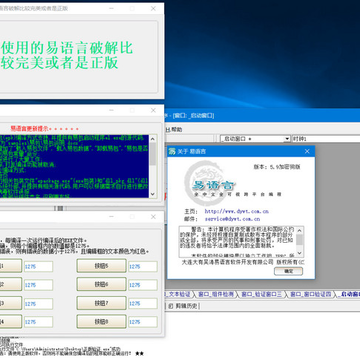Open the H.帮助 menu
Viewport: 360px width, 360px height.
coord(174,129)
